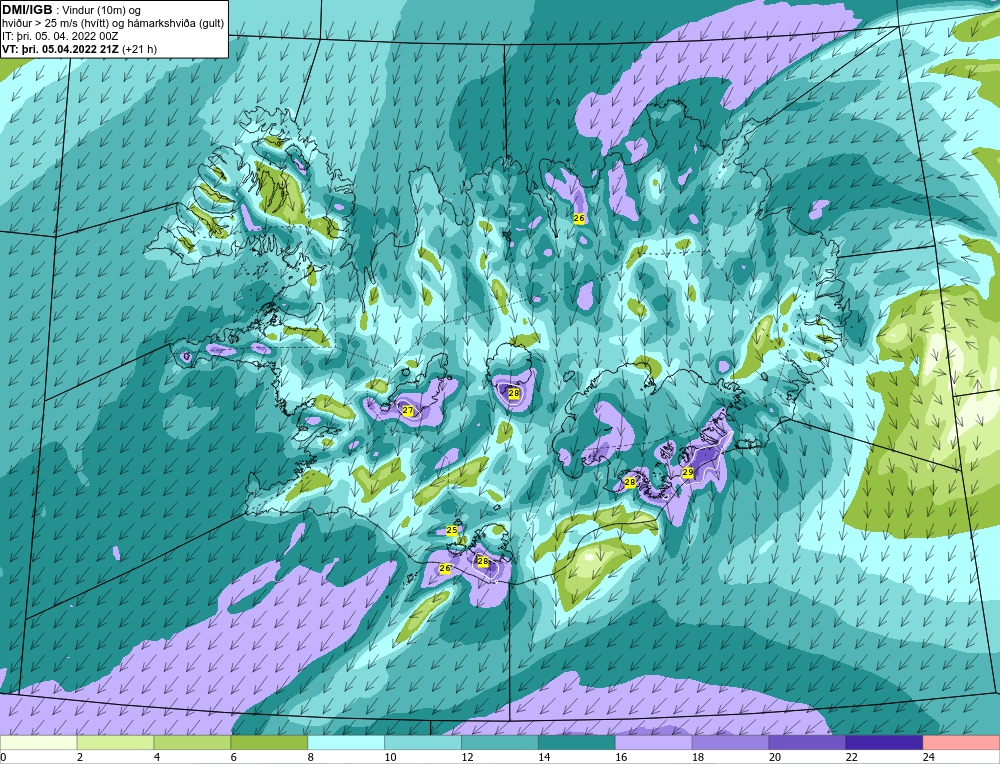Click the 'DMI/IGB' bold title text

click(27, 10)
